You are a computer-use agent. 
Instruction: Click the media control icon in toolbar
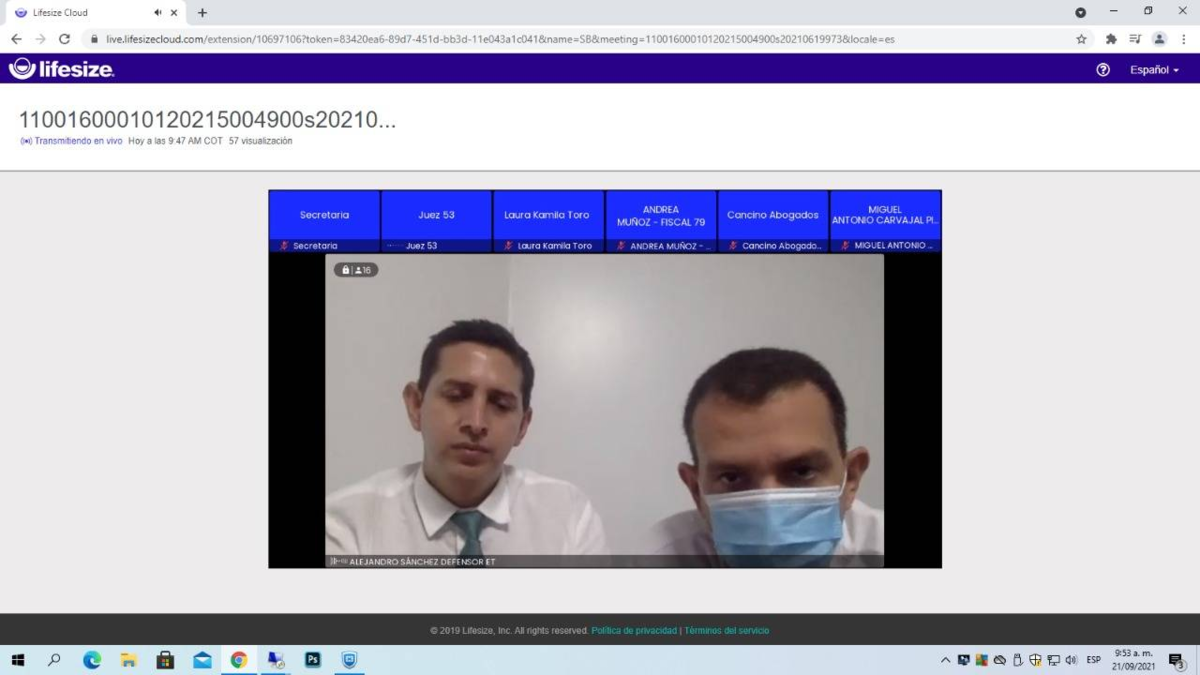coord(1135,39)
